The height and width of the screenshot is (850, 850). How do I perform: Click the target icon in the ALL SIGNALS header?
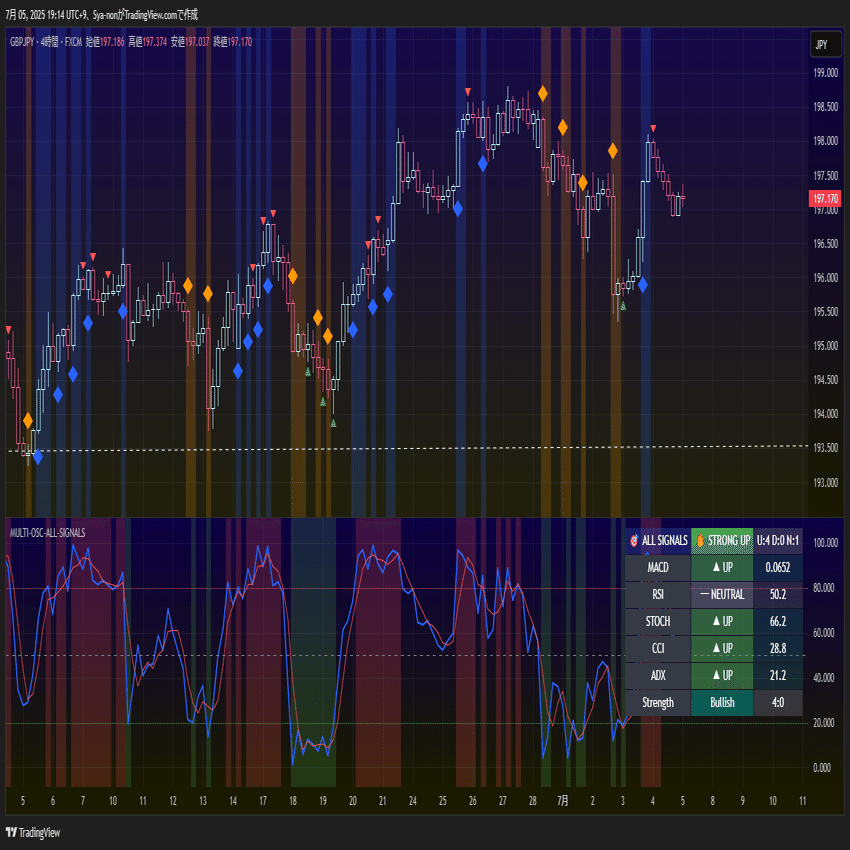point(634,540)
